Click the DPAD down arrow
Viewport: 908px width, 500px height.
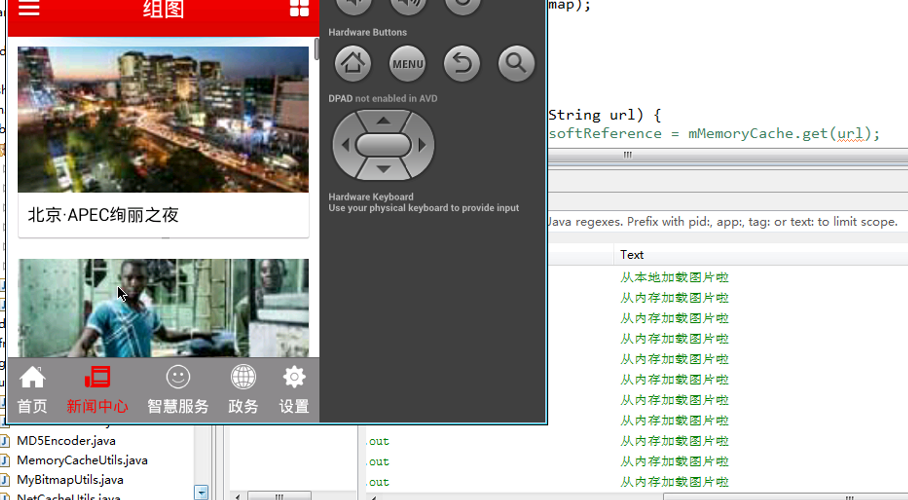[383, 169]
